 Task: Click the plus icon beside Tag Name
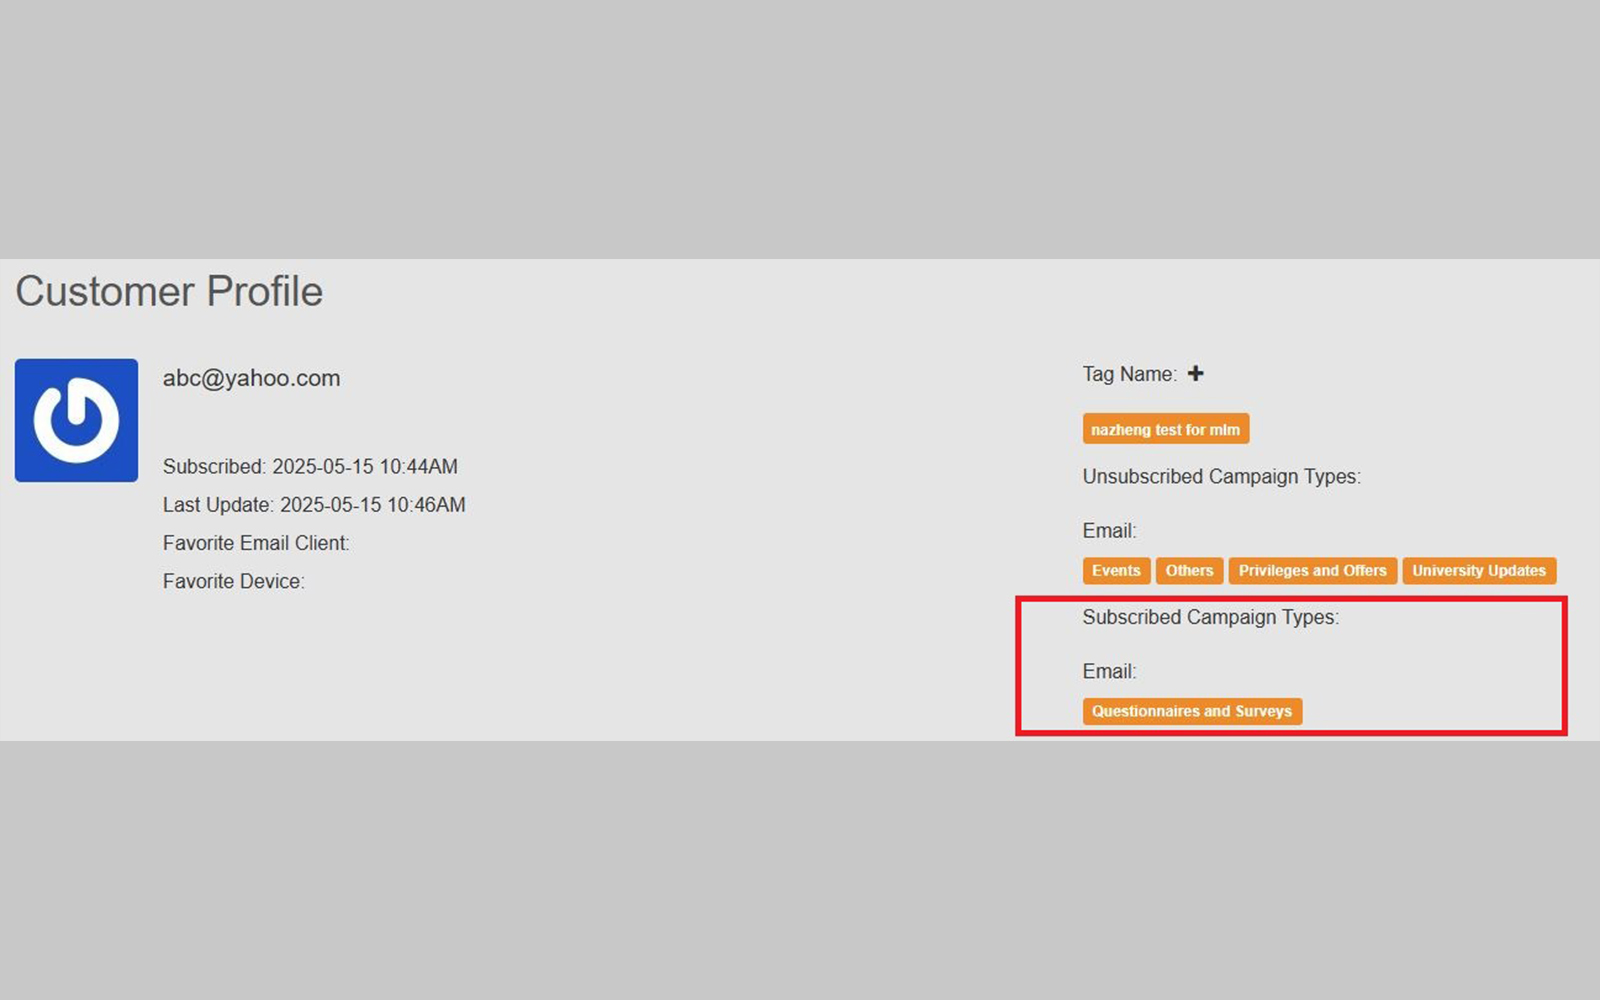pos(1195,374)
